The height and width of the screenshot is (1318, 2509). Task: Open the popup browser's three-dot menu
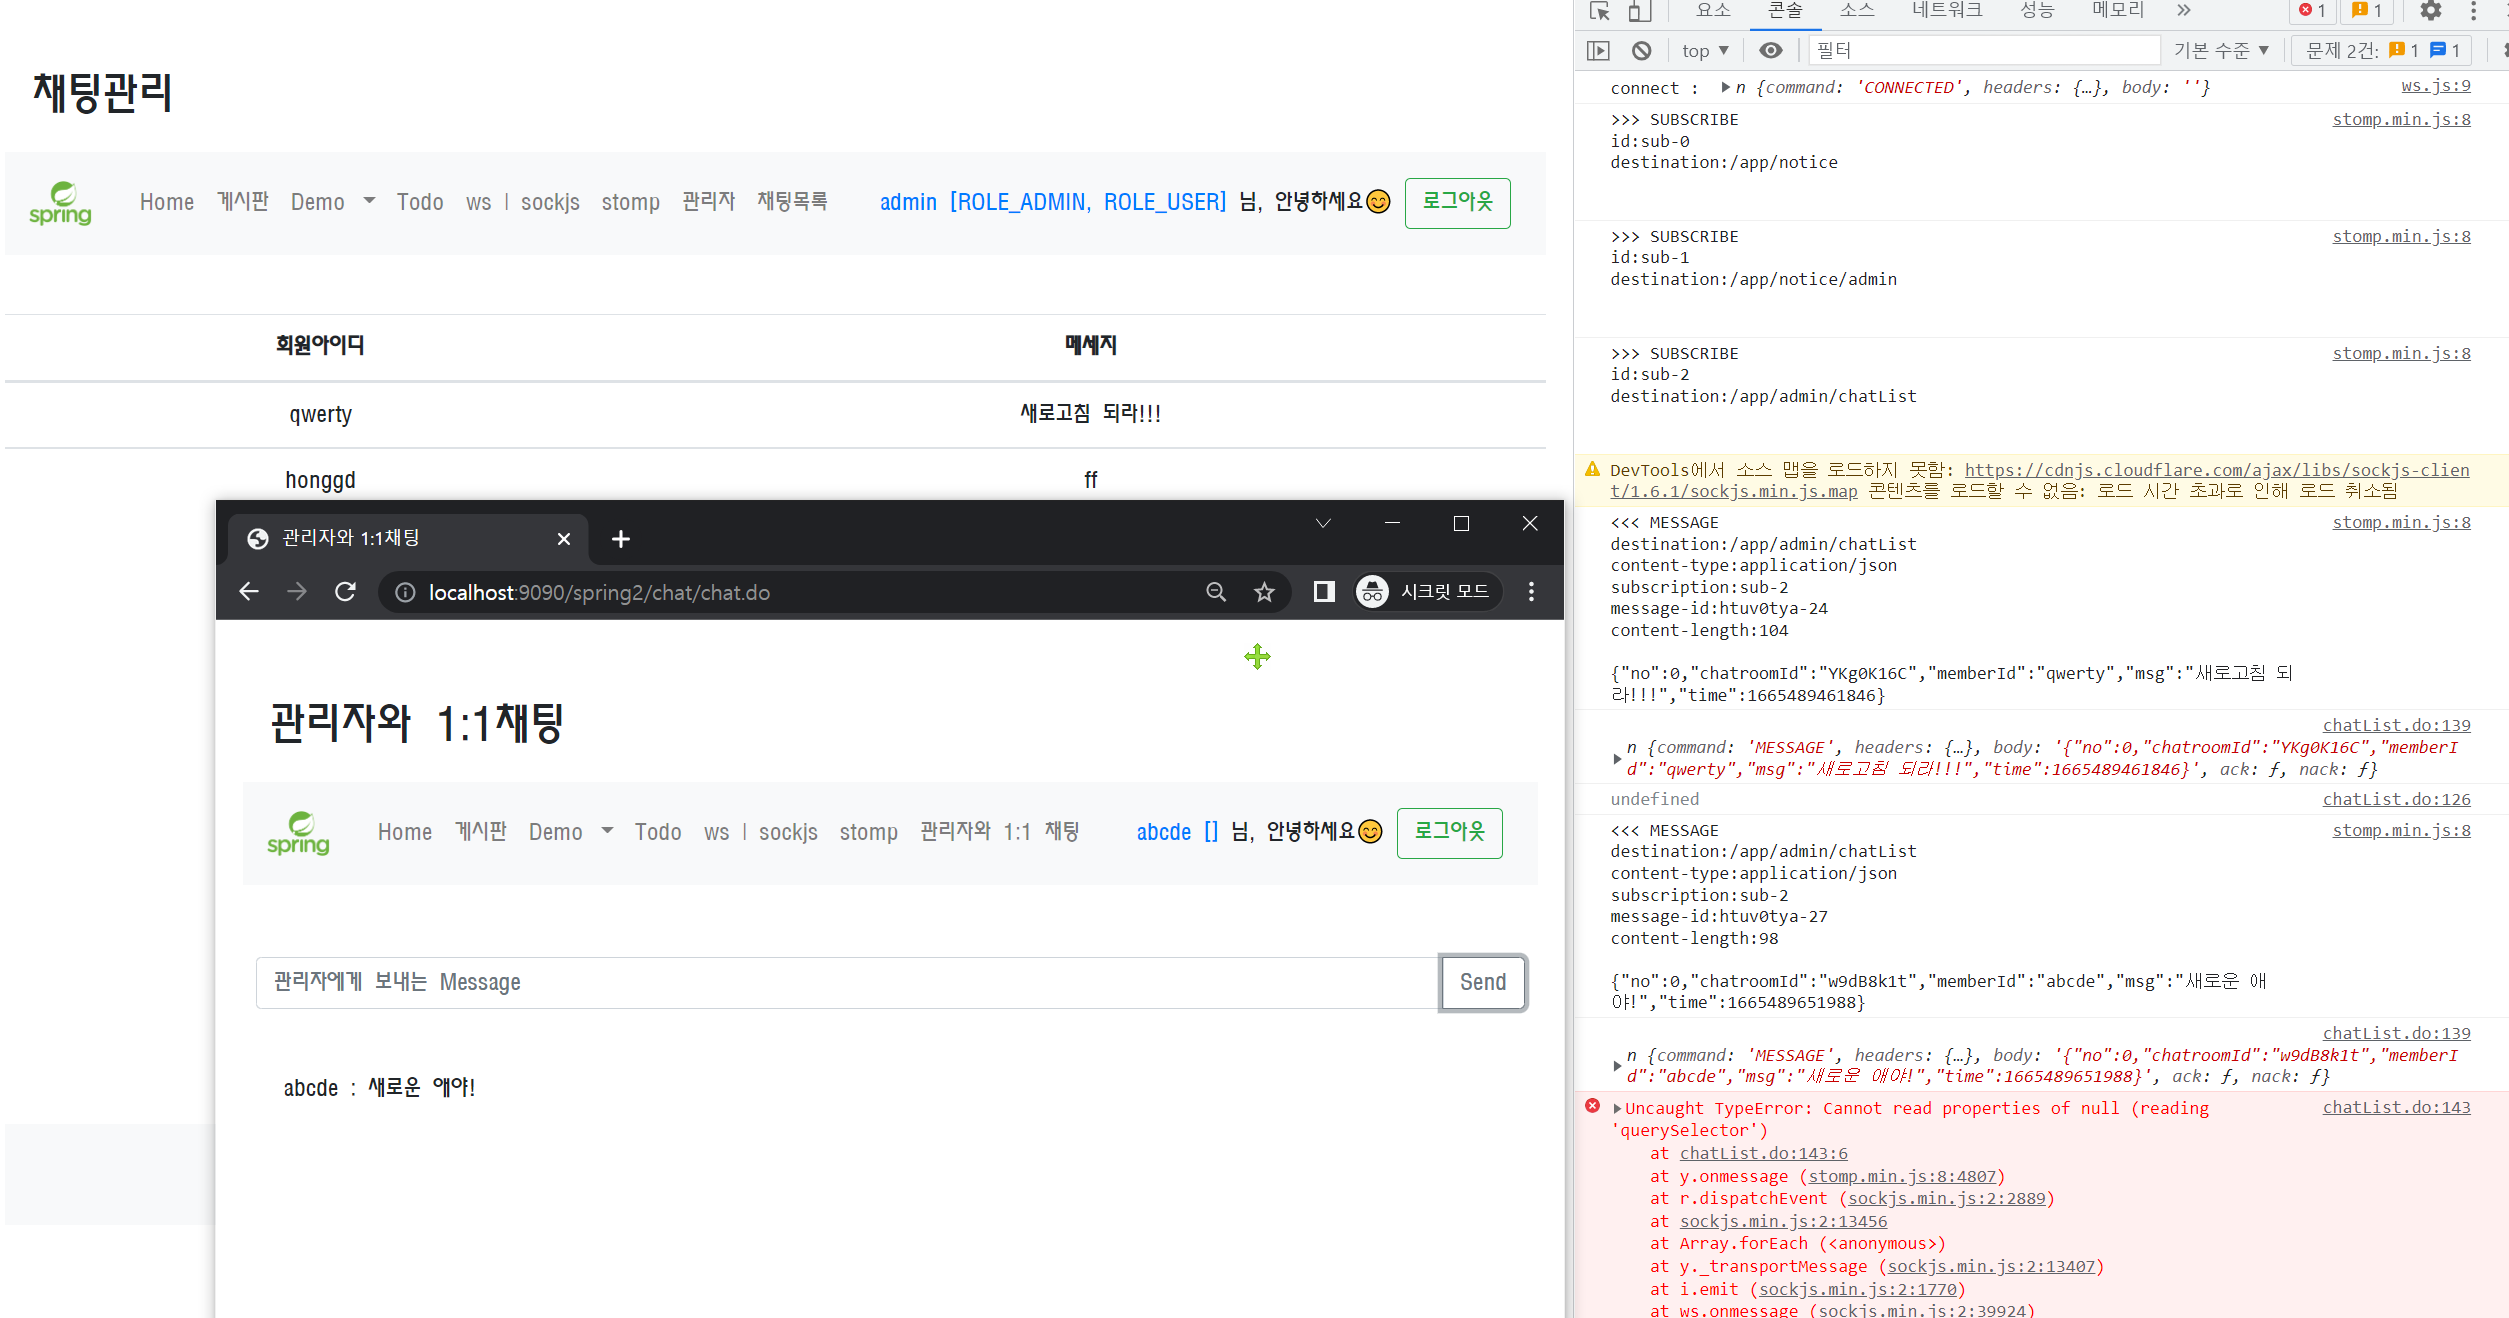[1530, 592]
